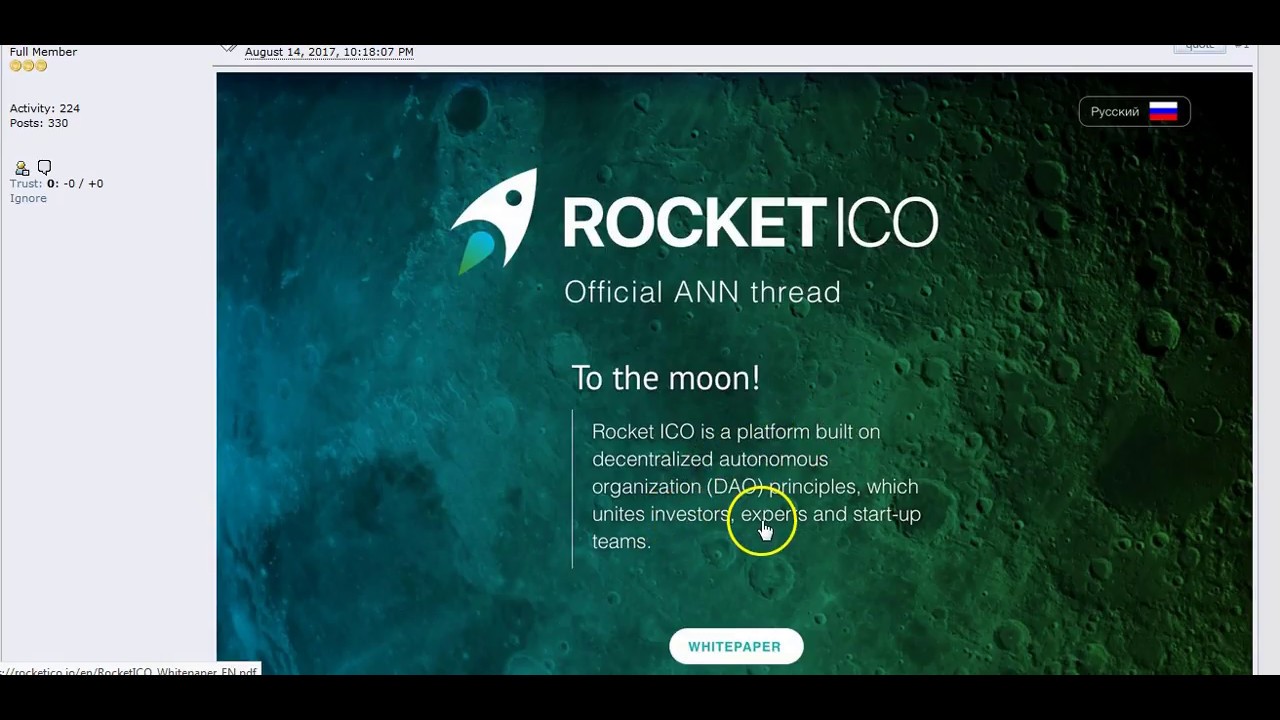The height and width of the screenshot is (720, 1280).
Task: Open the poster's profile icon
Action: 22,168
